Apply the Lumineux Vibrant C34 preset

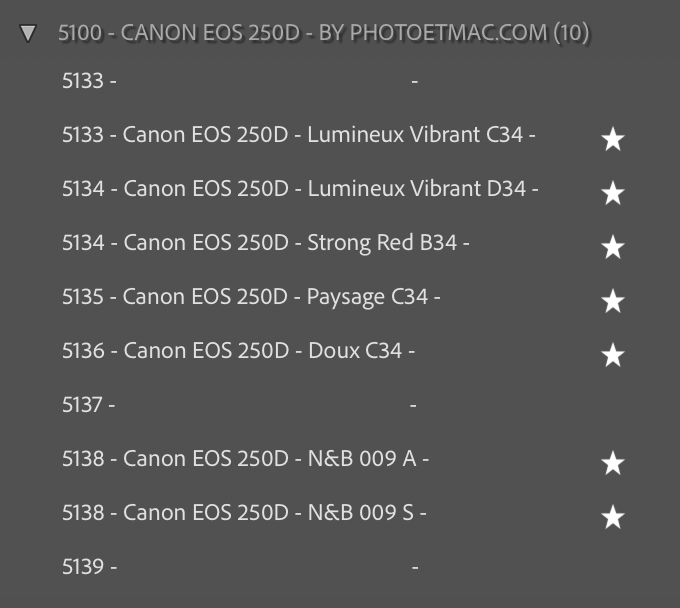[298, 135]
